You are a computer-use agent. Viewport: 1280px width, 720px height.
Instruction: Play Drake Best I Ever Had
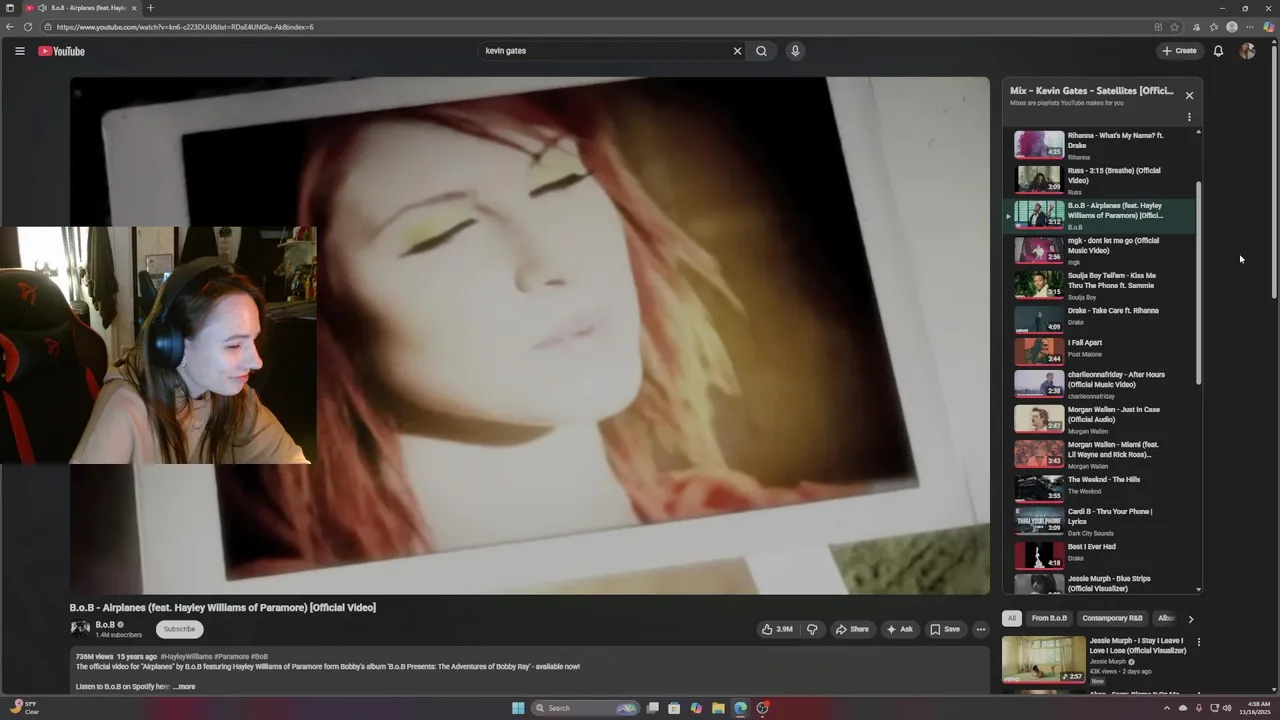[x=1099, y=554]
